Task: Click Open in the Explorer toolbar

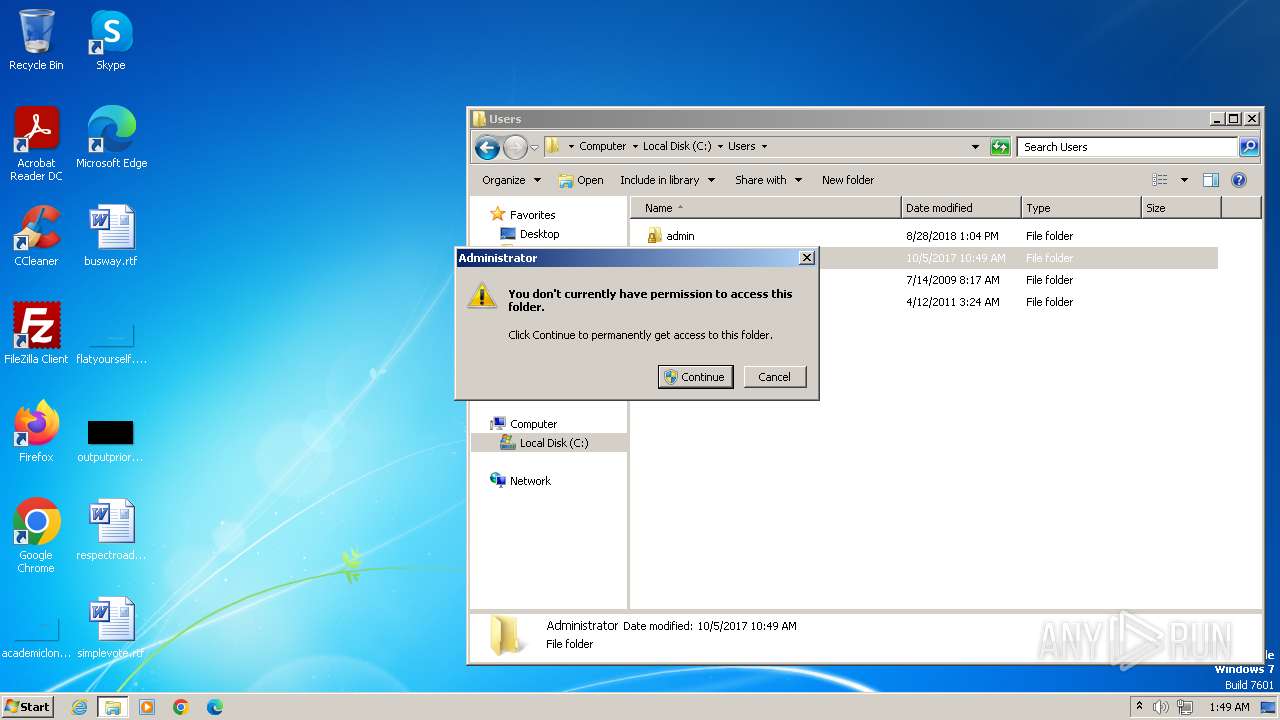Action: [581, 180]
